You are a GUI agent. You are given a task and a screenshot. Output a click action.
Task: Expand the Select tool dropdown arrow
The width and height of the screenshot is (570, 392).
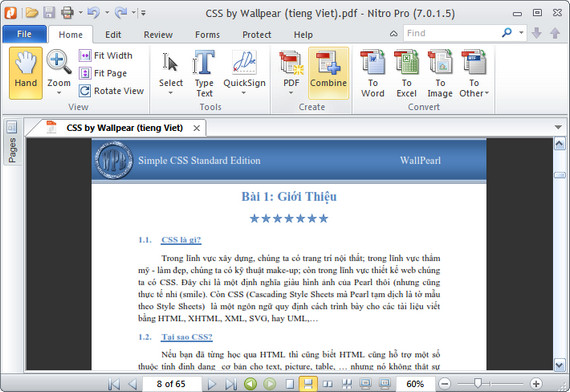click(x=170, y=93)
